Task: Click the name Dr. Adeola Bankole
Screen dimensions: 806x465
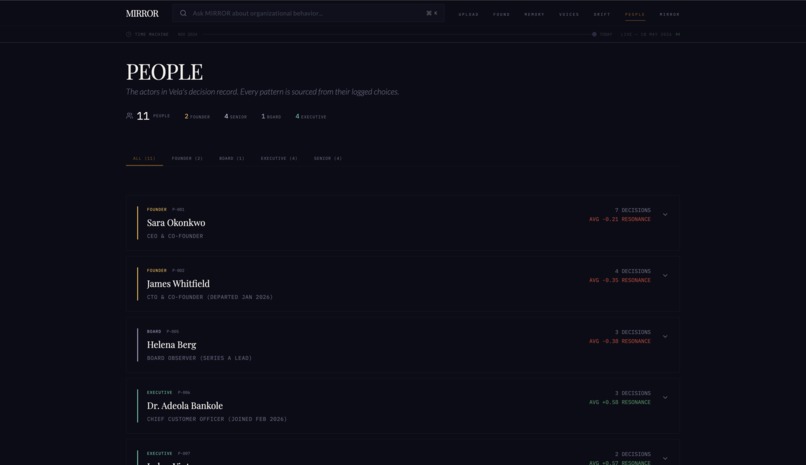Action: coord(185,406)
